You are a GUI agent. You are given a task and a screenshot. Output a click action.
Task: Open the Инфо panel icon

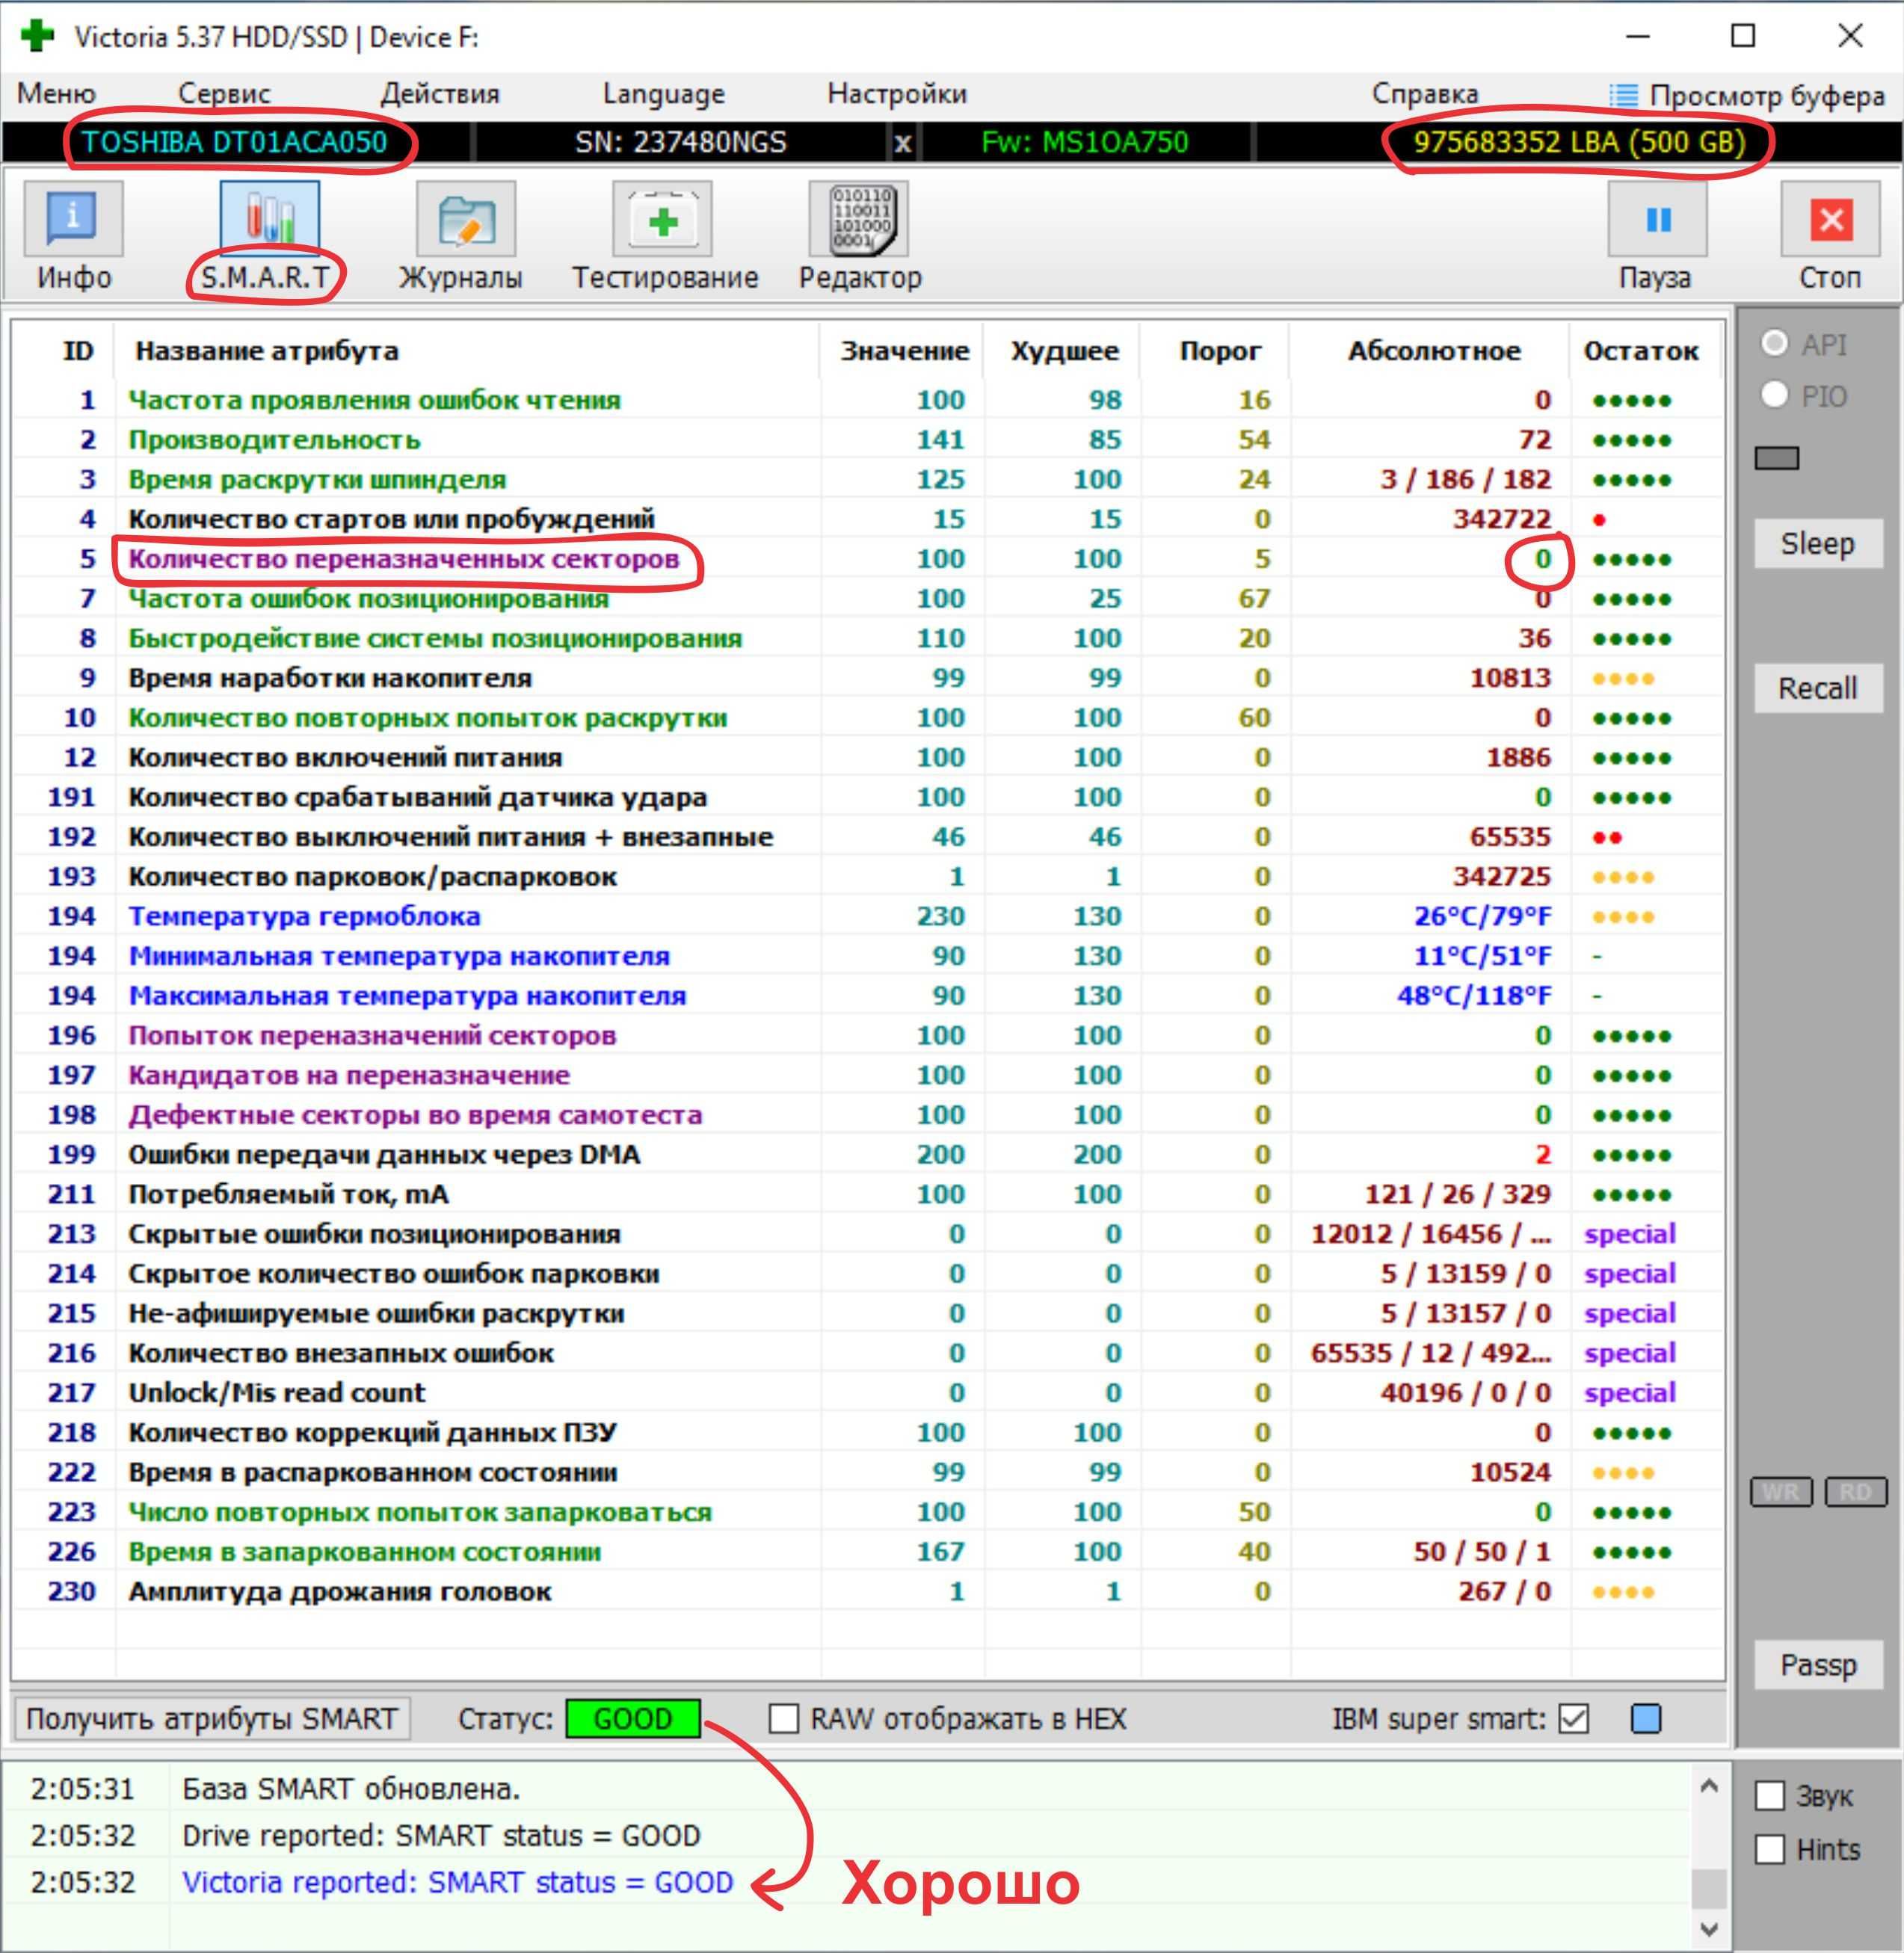click(73, 218)
